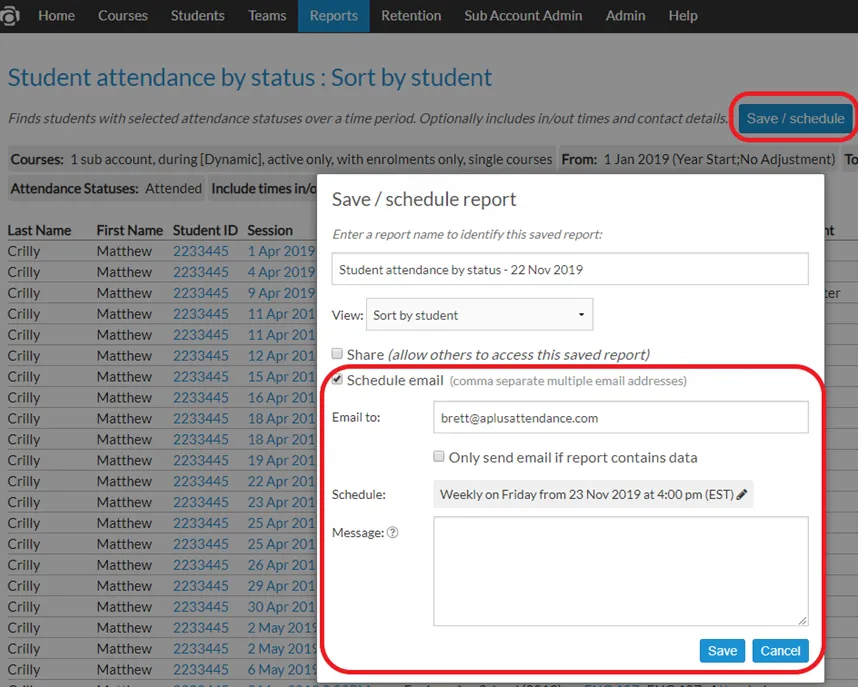Open the 1 Apr 2019 session link
859x687 pixels.
click(x=281, y=251)
